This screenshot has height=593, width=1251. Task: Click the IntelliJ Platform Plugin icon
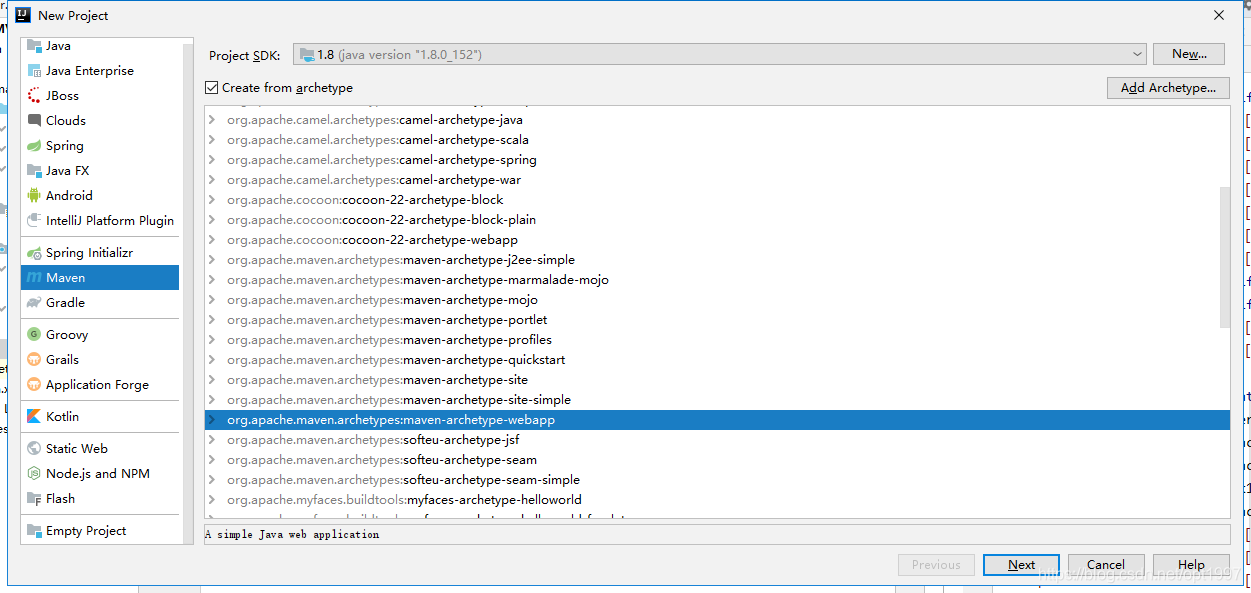pos(34,221)
